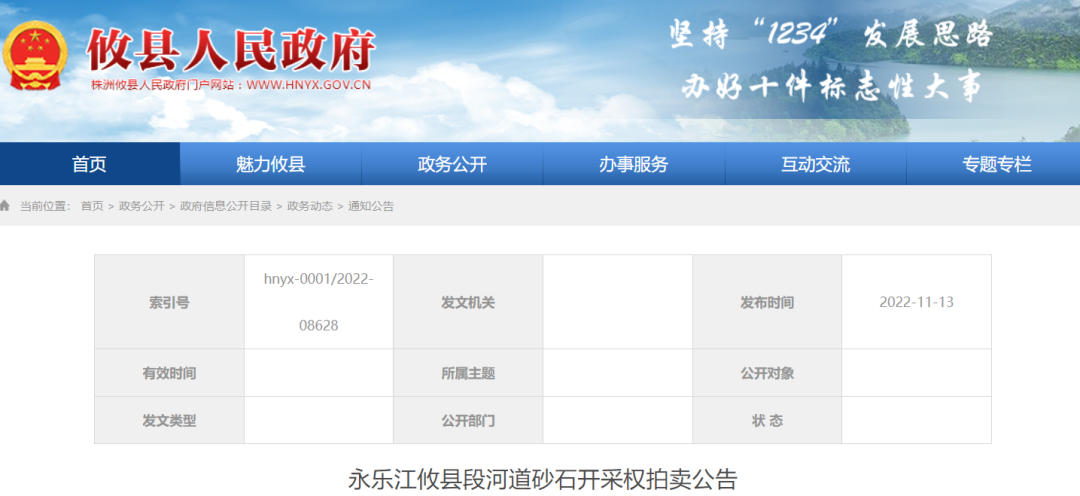Click the breadcrumb home icon
This screenshot has height=496, width=1080.
(6, 206)
